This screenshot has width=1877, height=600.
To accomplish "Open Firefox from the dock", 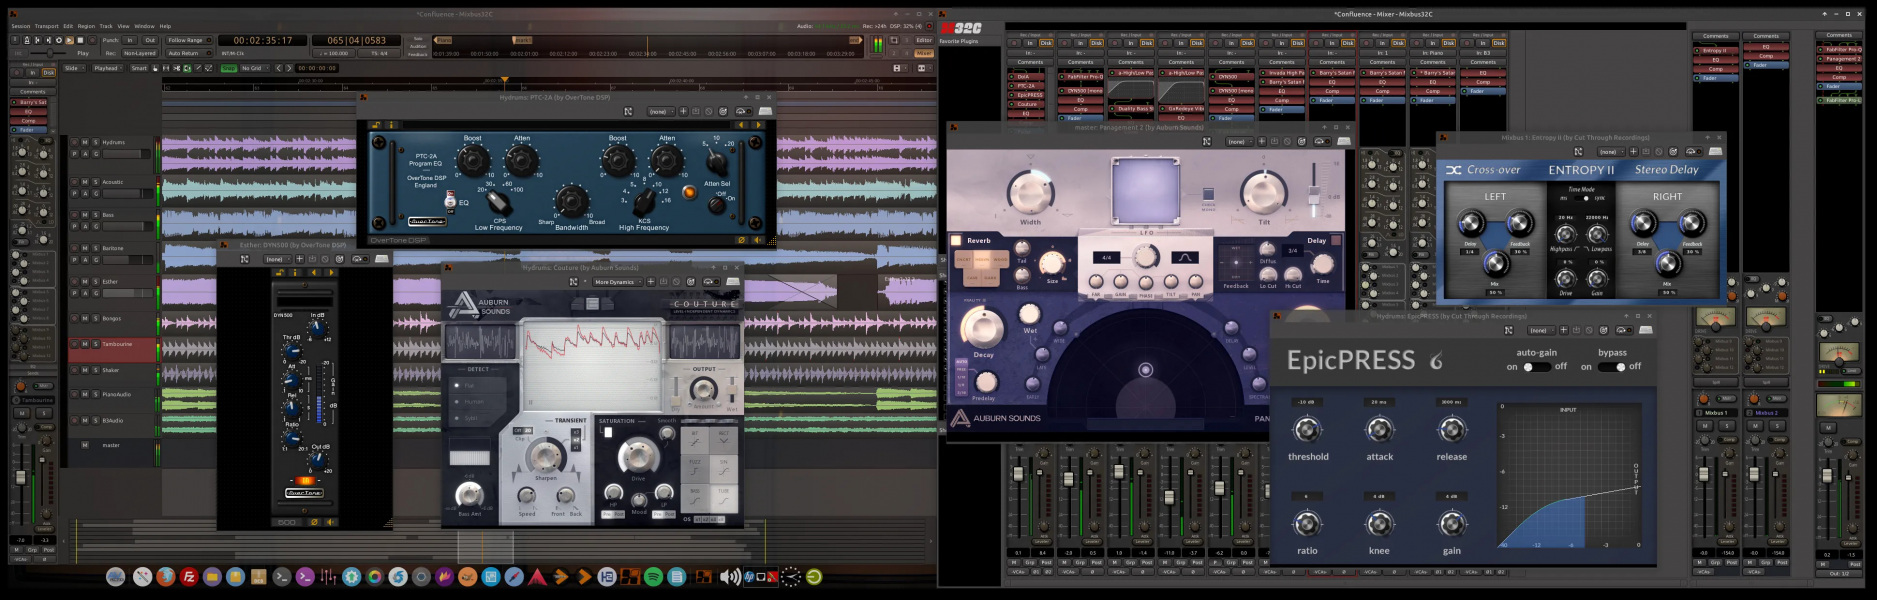I will (166, 577).
